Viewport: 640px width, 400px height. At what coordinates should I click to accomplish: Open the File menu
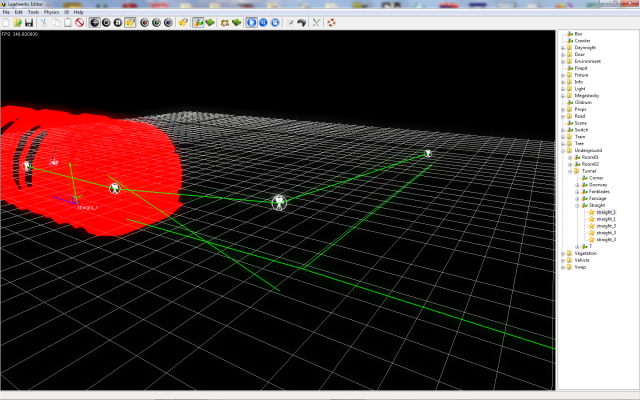pyautogui.click(x=6, y=12)
